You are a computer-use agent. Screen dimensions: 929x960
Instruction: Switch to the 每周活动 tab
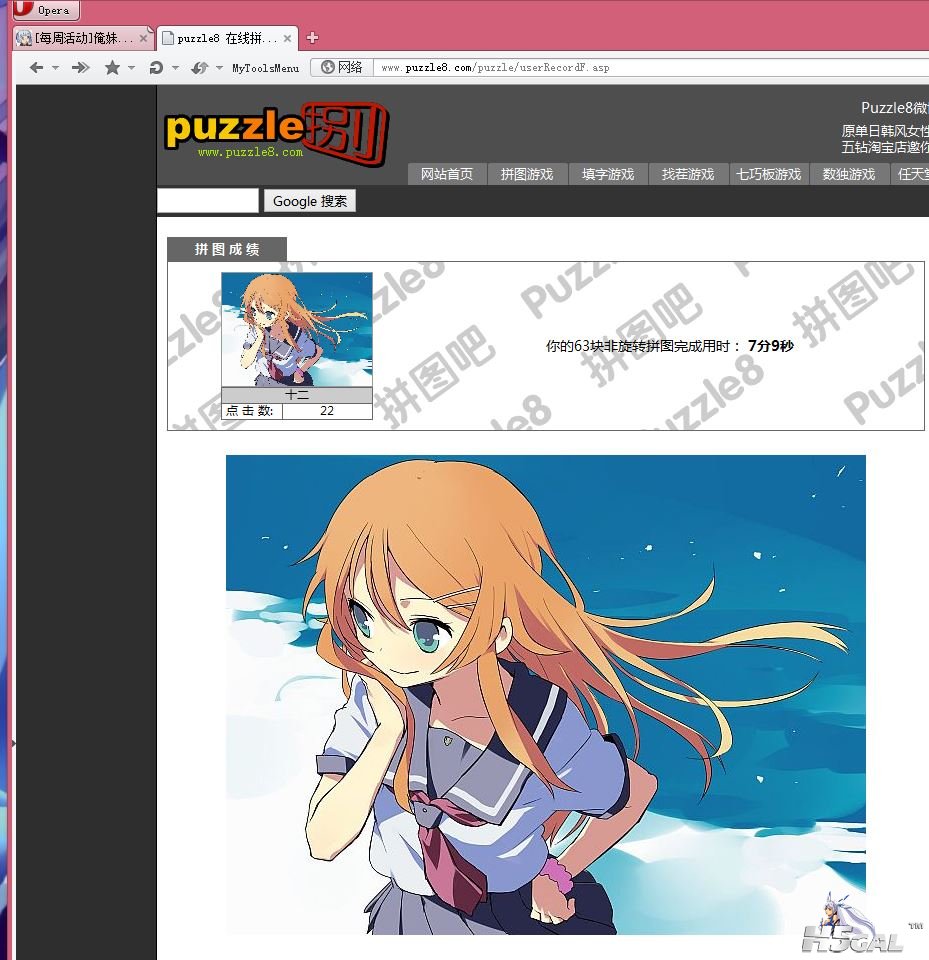point(83,38)
